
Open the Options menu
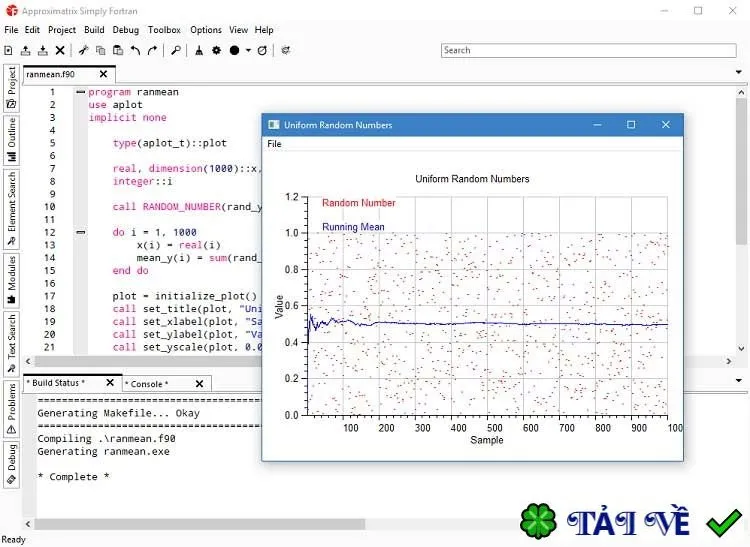[206, 30]
